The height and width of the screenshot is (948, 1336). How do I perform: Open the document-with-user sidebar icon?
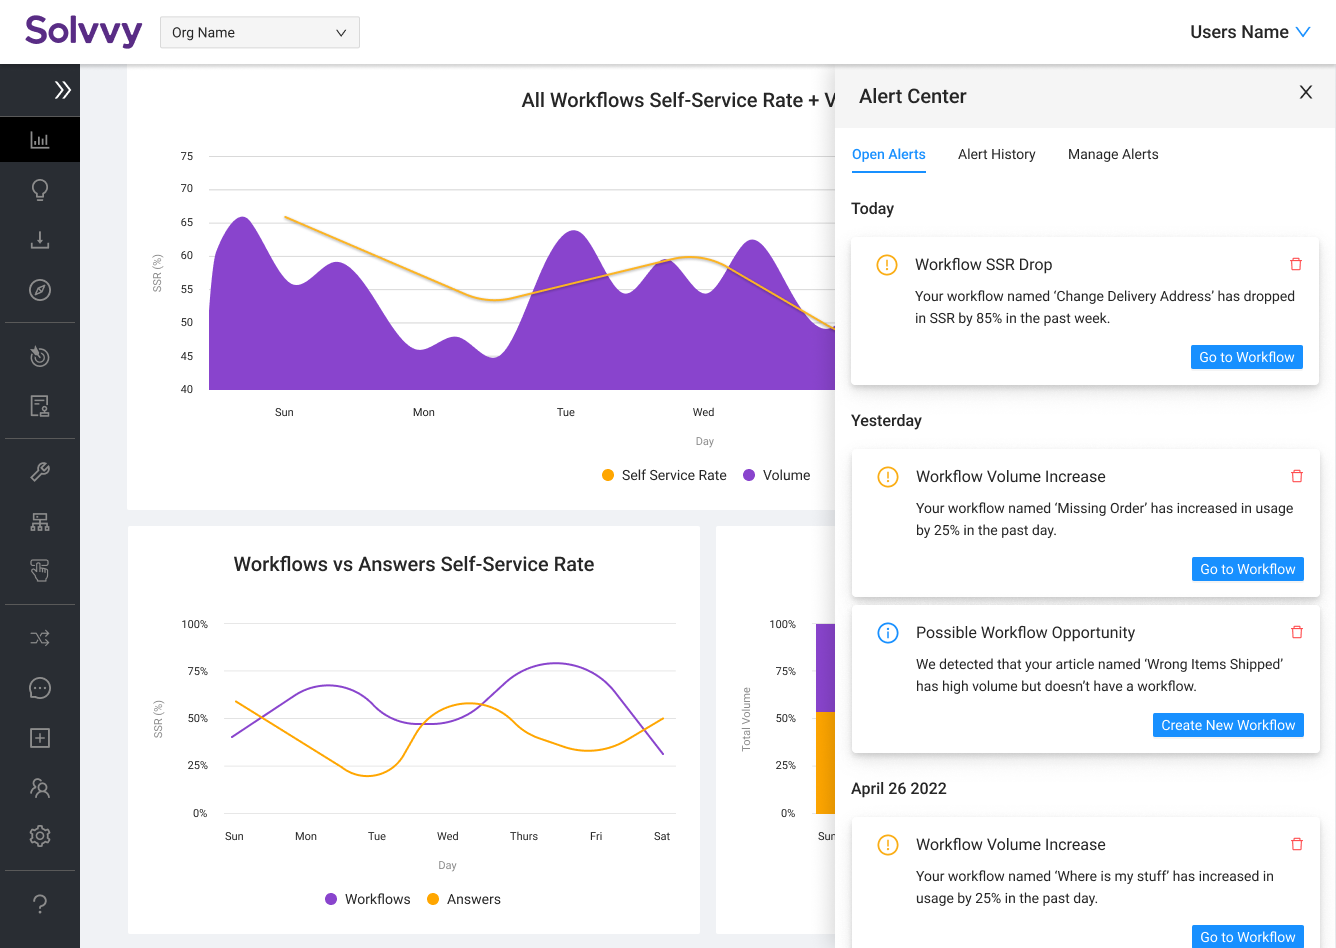pos(40,406)
